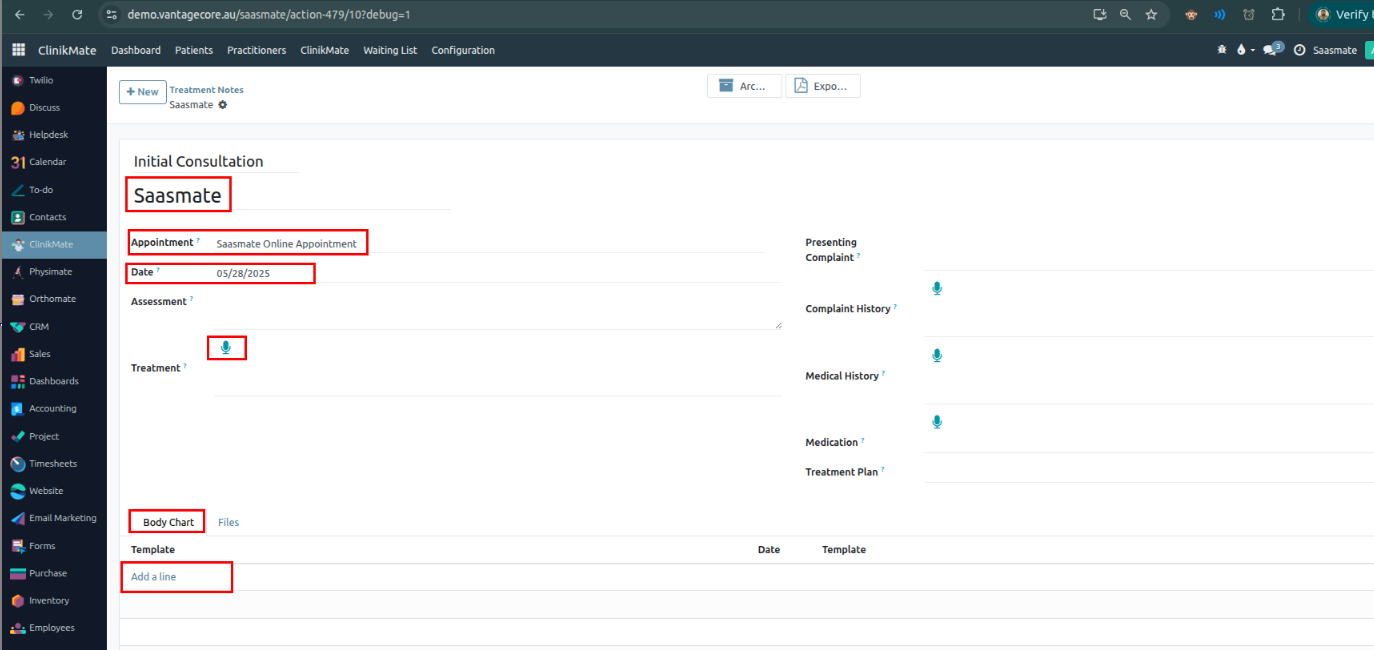Viewport: 1374px width, 650px height.
Task: Click the microphone icon above Complaint History
Action: tap(937, 288)
